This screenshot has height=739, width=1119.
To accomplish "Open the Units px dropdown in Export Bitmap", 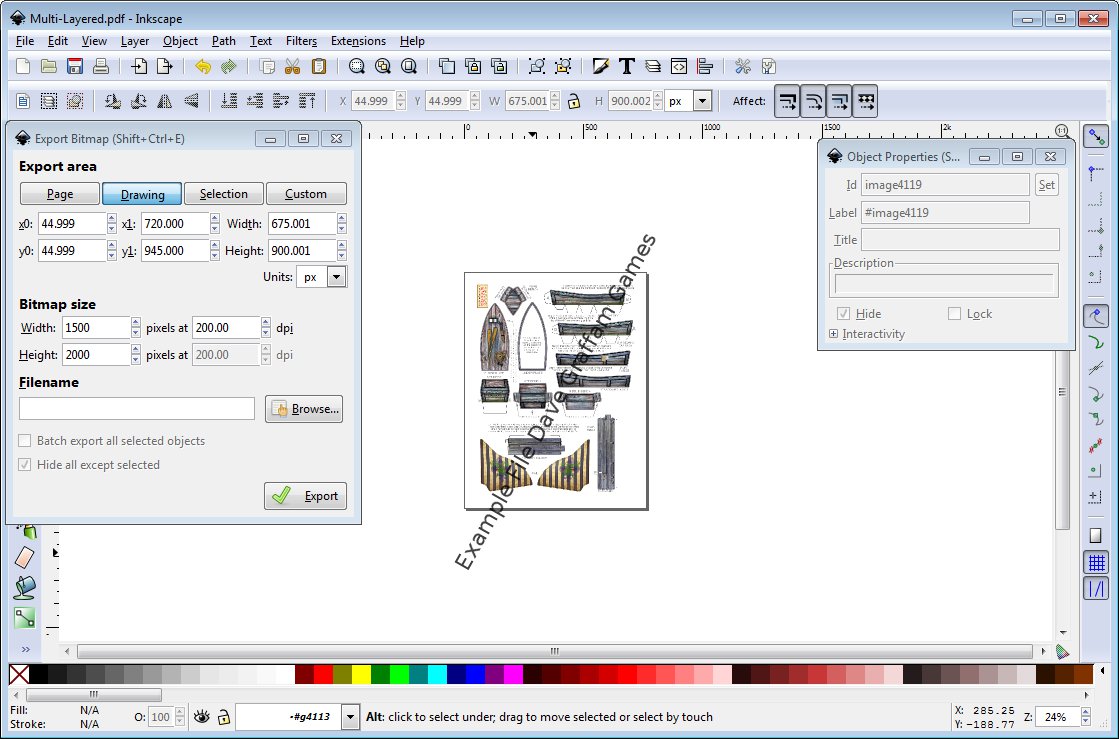I will point(336,277).
